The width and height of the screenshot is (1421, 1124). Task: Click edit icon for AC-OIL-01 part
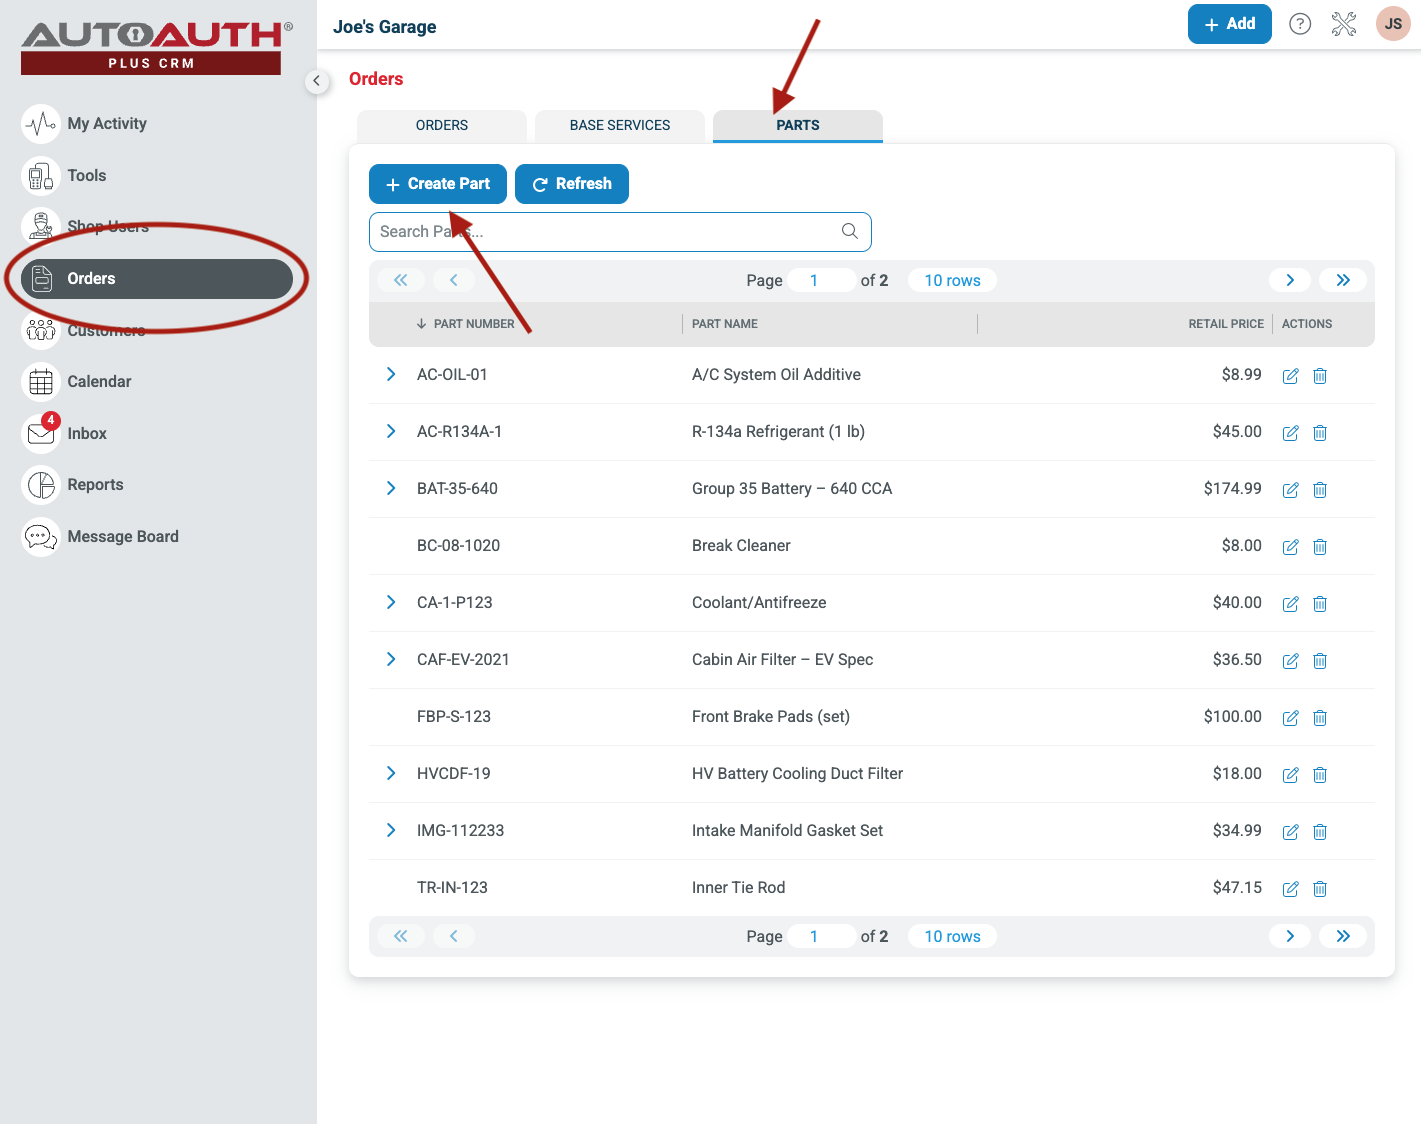click(1290, 376)
